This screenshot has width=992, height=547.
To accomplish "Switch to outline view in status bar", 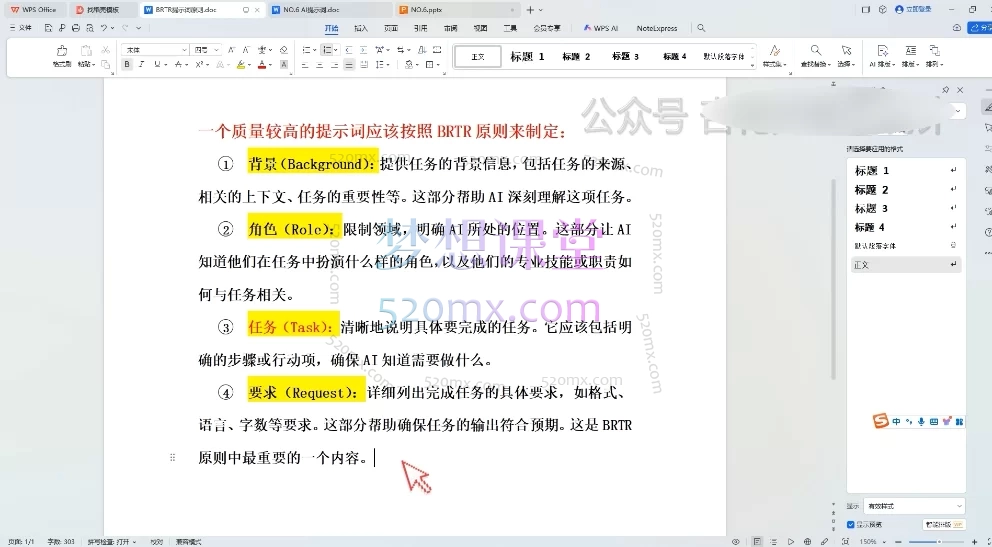I will (x=774, y=542).
